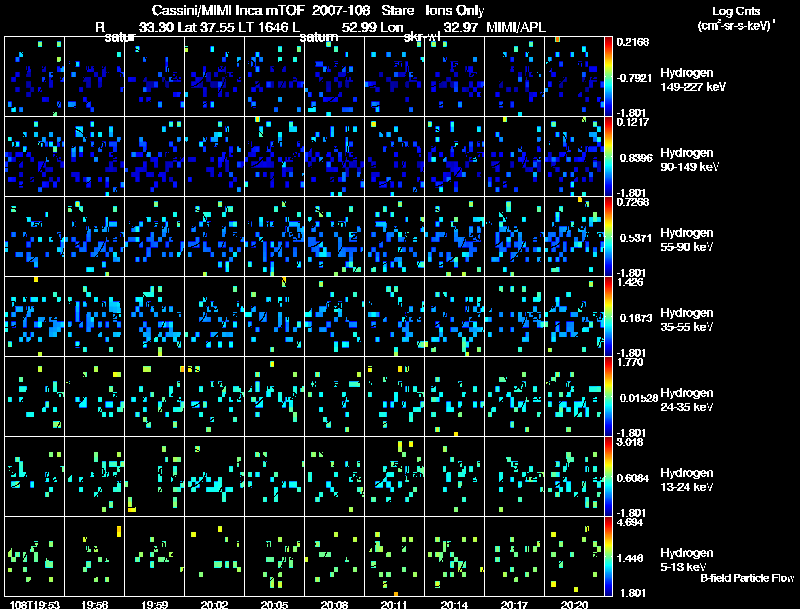Select the Hydrogen 35-55 keV panel at 20:14

pos(455,317)
